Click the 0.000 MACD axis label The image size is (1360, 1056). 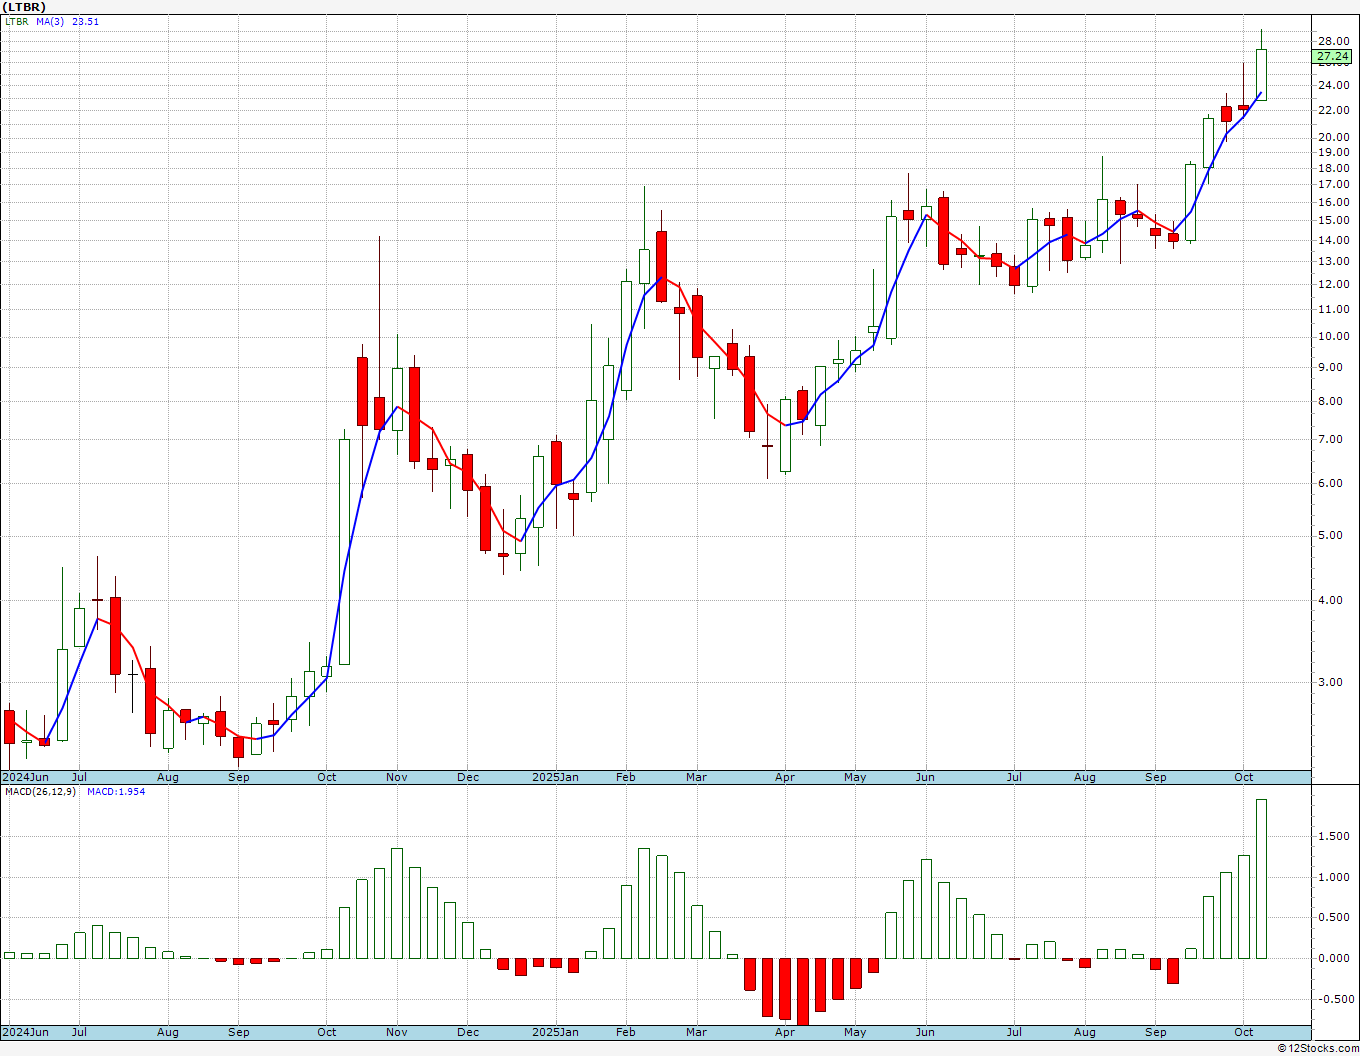[x=1336, y=958]
